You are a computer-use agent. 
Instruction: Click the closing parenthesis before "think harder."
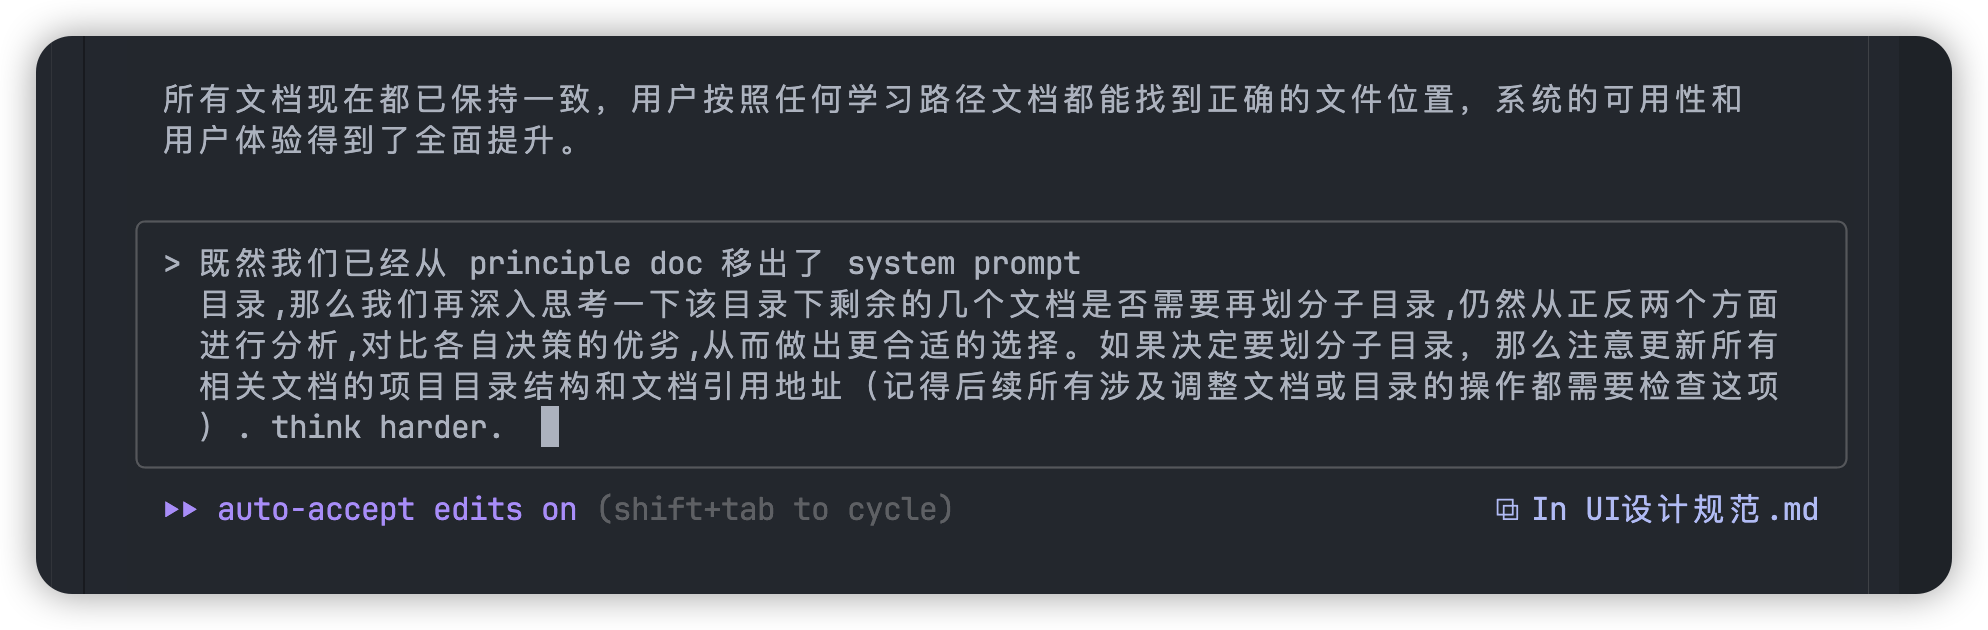pos(206,428)
